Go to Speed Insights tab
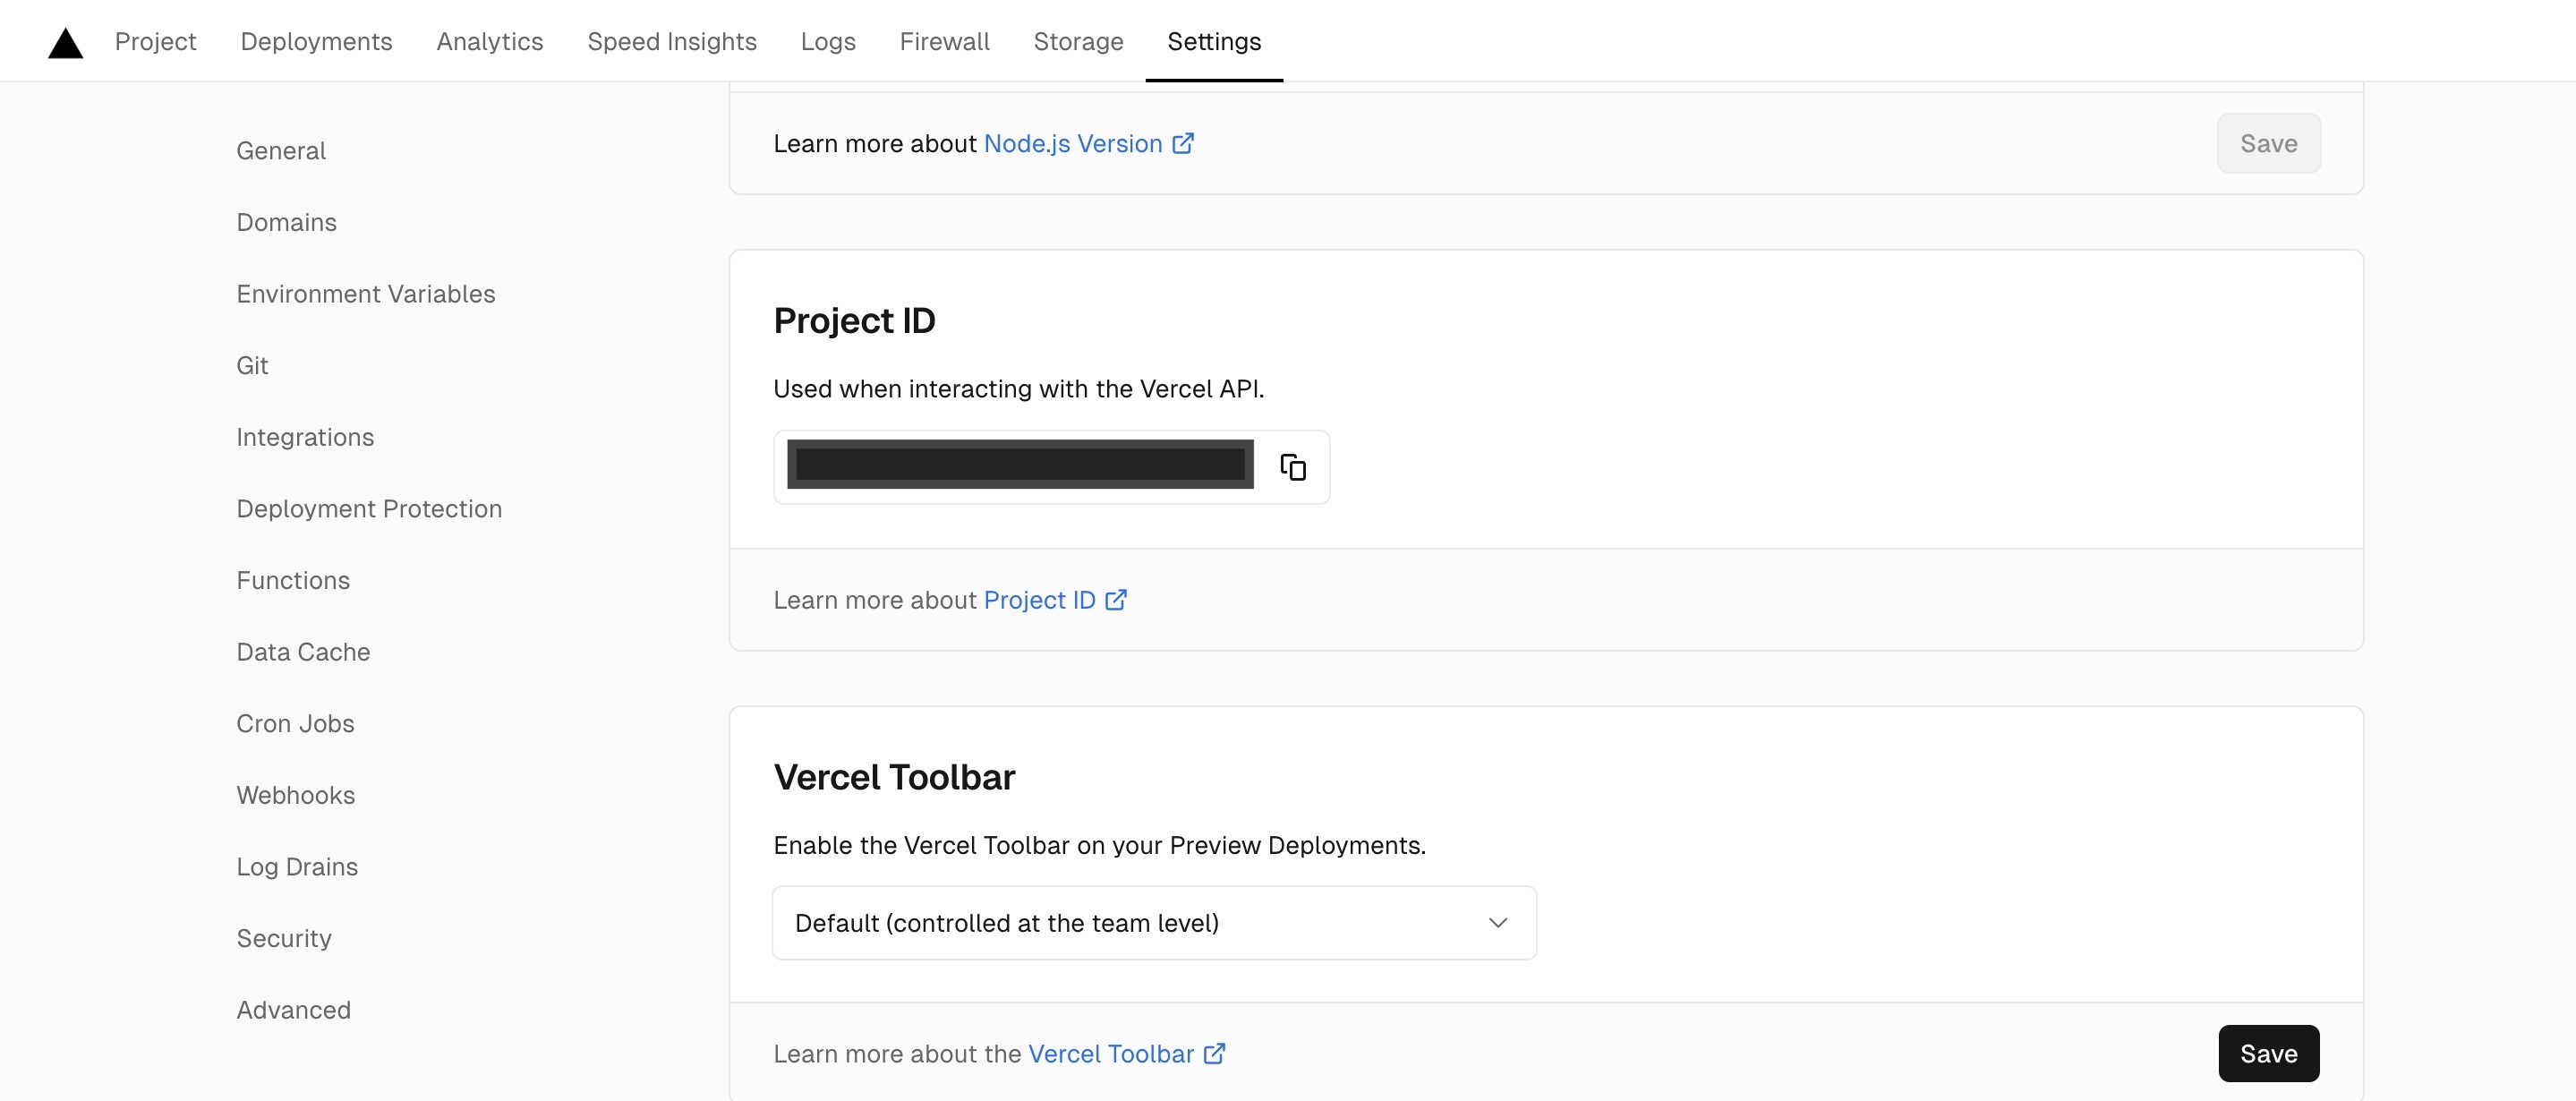Viewport: 2576px width, 1101px height. point(671,41)
